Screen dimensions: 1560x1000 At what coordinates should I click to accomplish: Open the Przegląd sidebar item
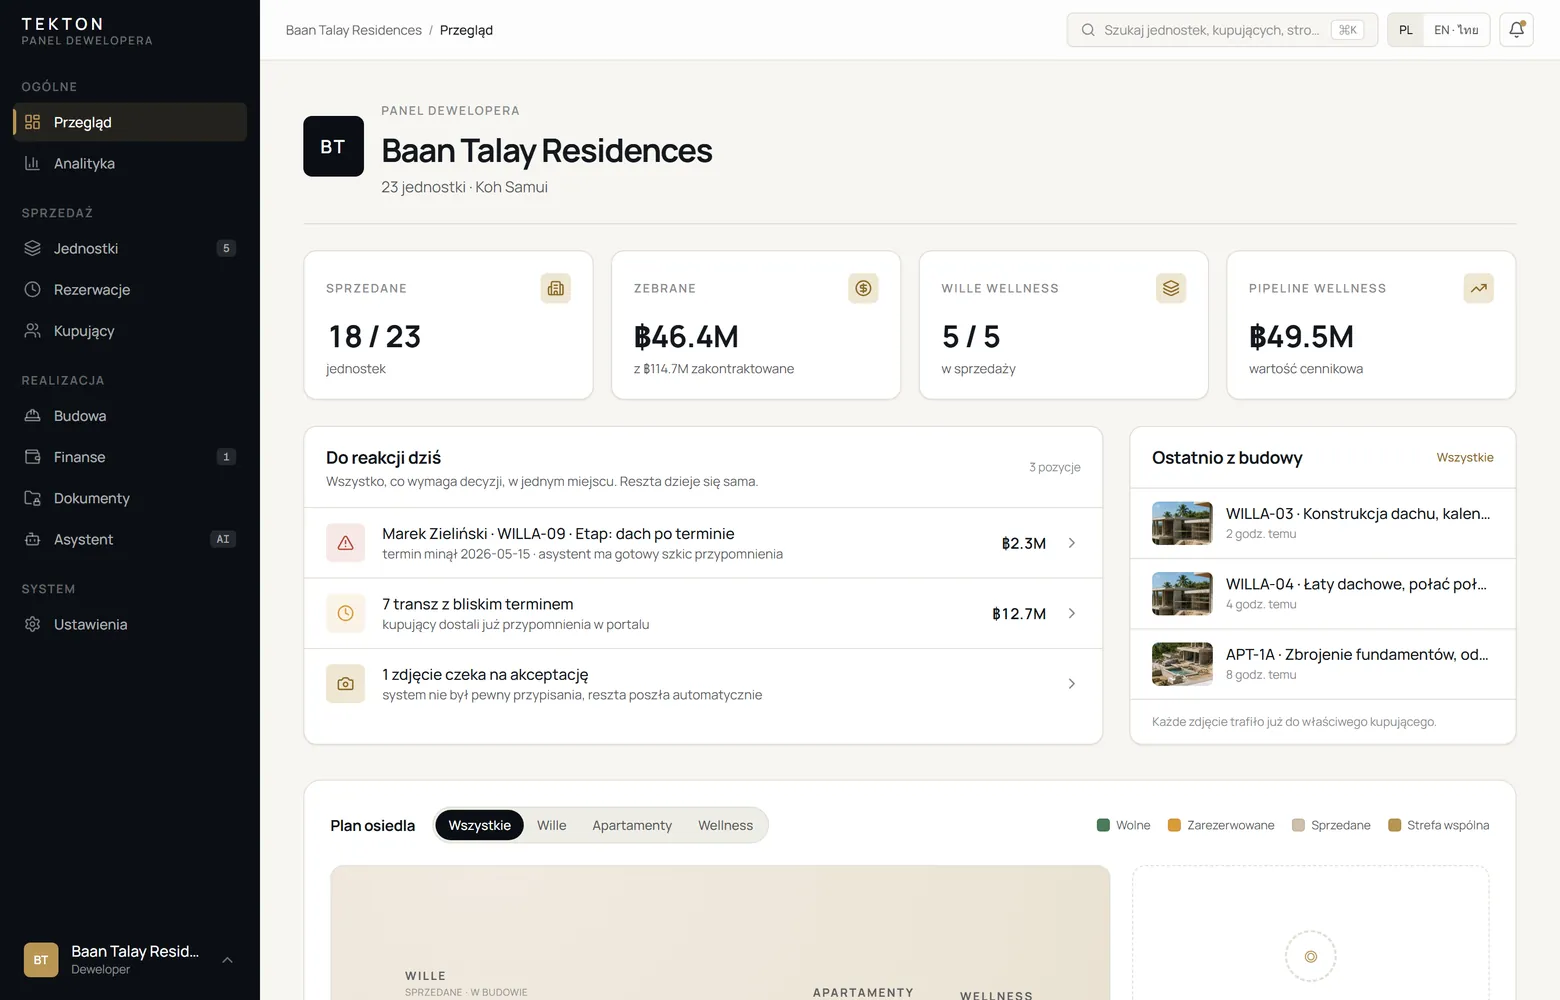click(130, 122)
